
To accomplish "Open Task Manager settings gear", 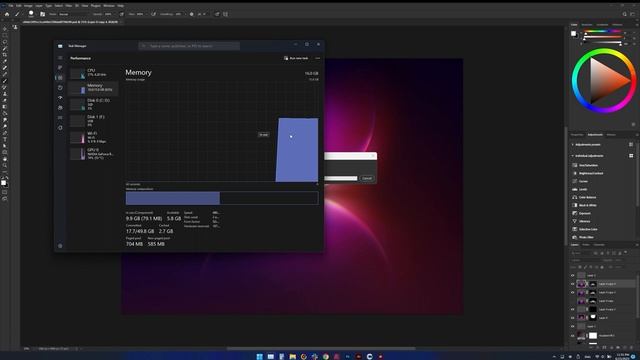I will 60,246.
